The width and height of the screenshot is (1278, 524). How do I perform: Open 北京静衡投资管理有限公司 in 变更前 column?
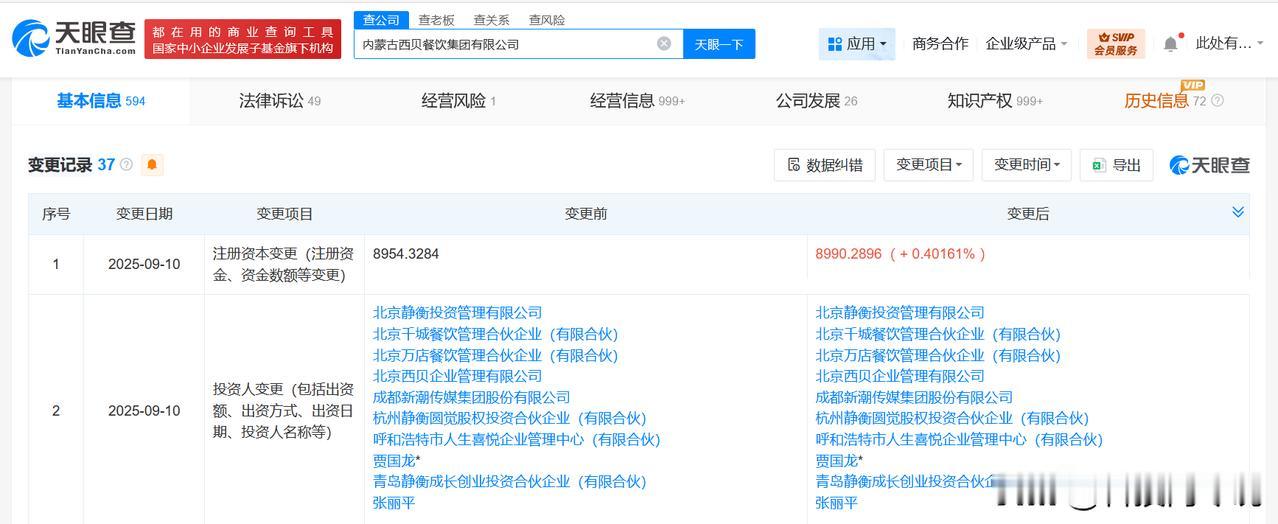click(x=457, y=313)
